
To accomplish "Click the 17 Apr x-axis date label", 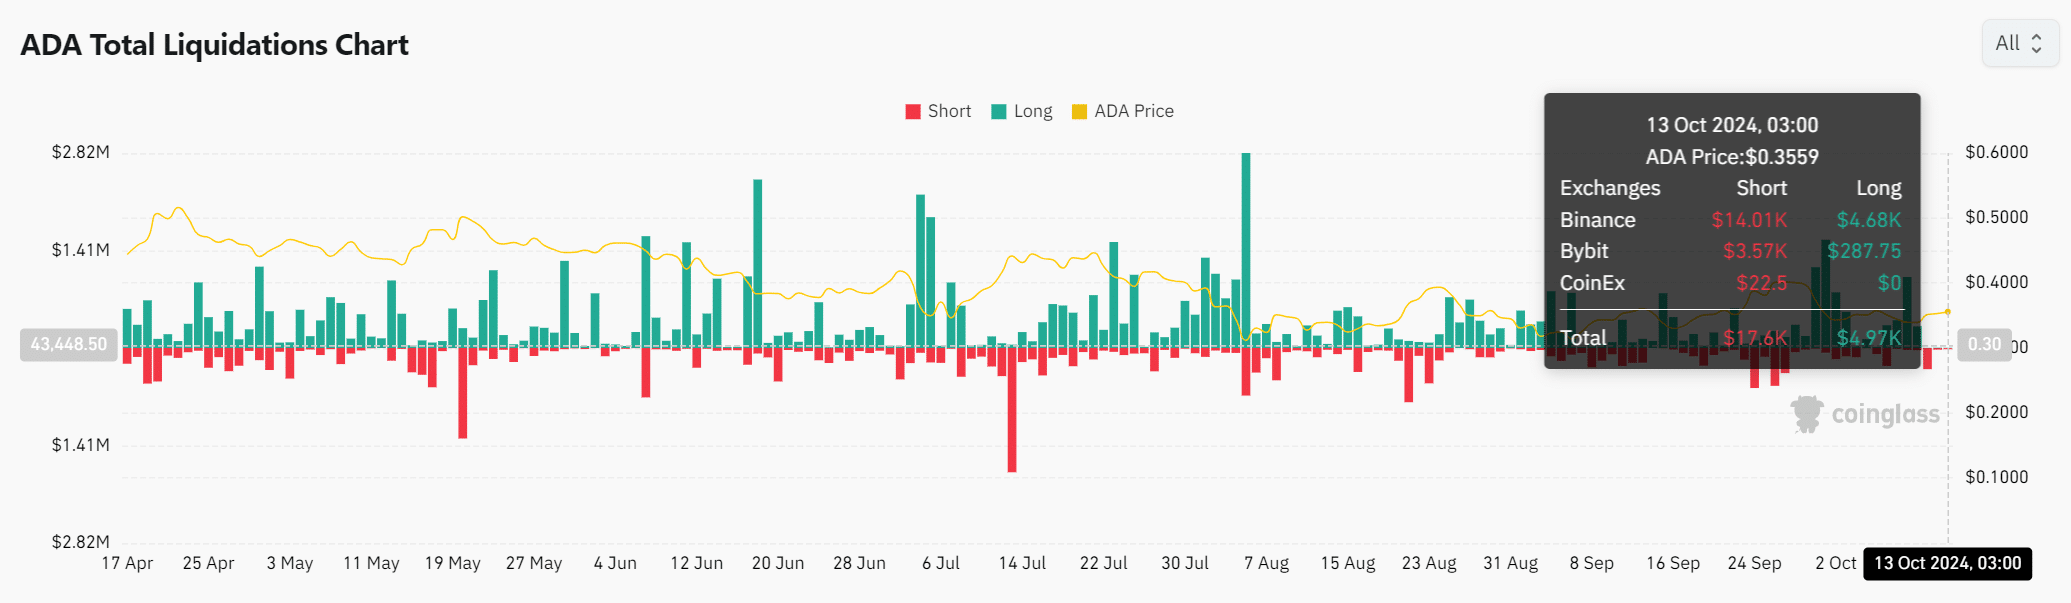I will (x=127, y=563).
